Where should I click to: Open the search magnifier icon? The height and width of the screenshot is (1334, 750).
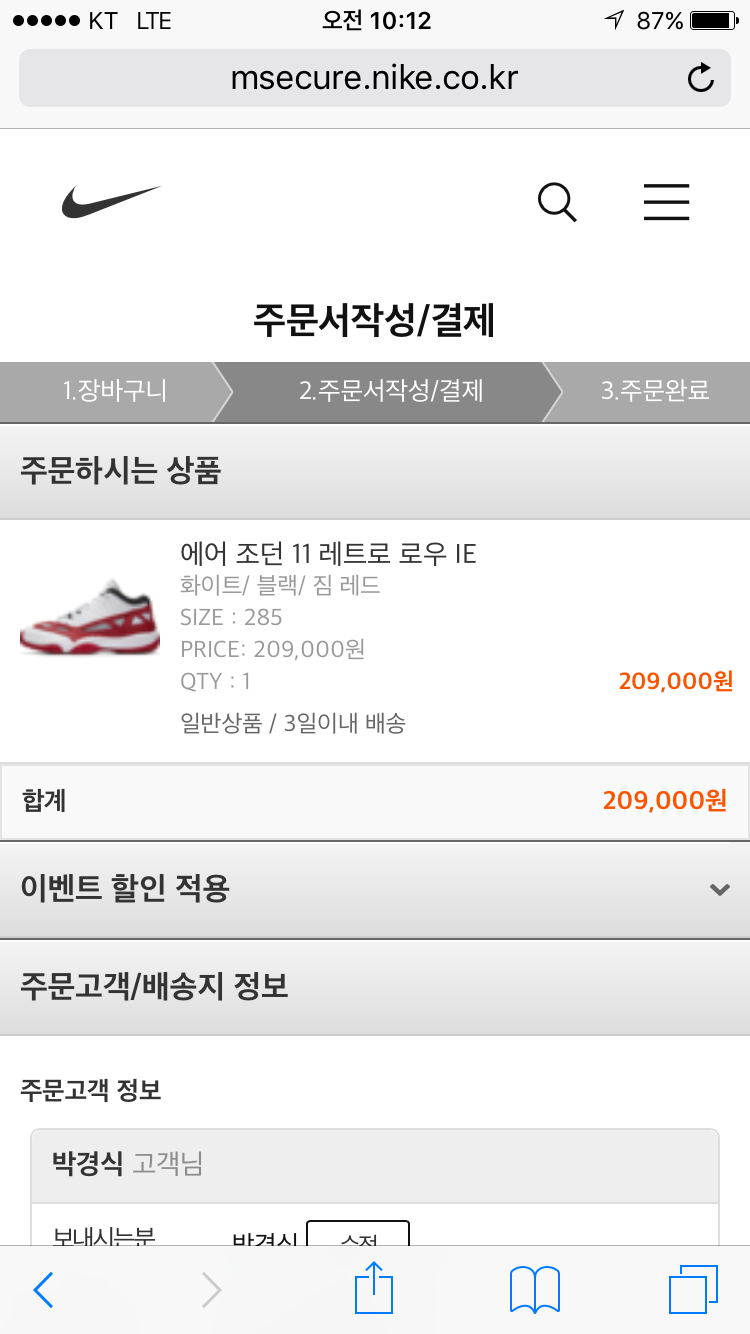point(557,203)
